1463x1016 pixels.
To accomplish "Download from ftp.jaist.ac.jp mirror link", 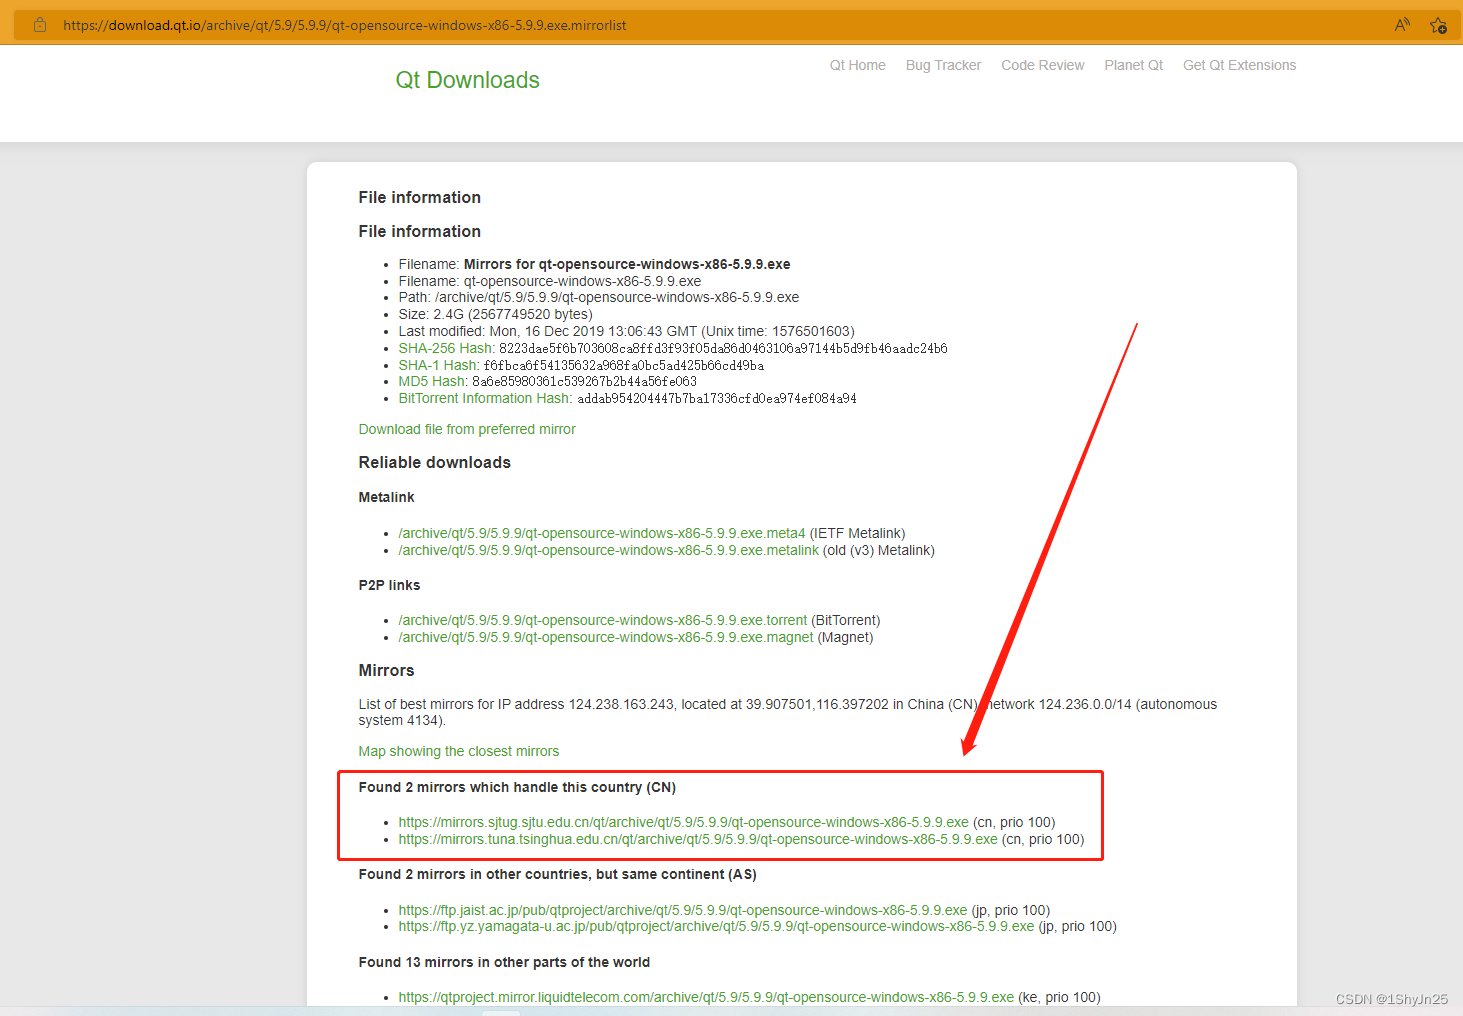I will point(682,910).
